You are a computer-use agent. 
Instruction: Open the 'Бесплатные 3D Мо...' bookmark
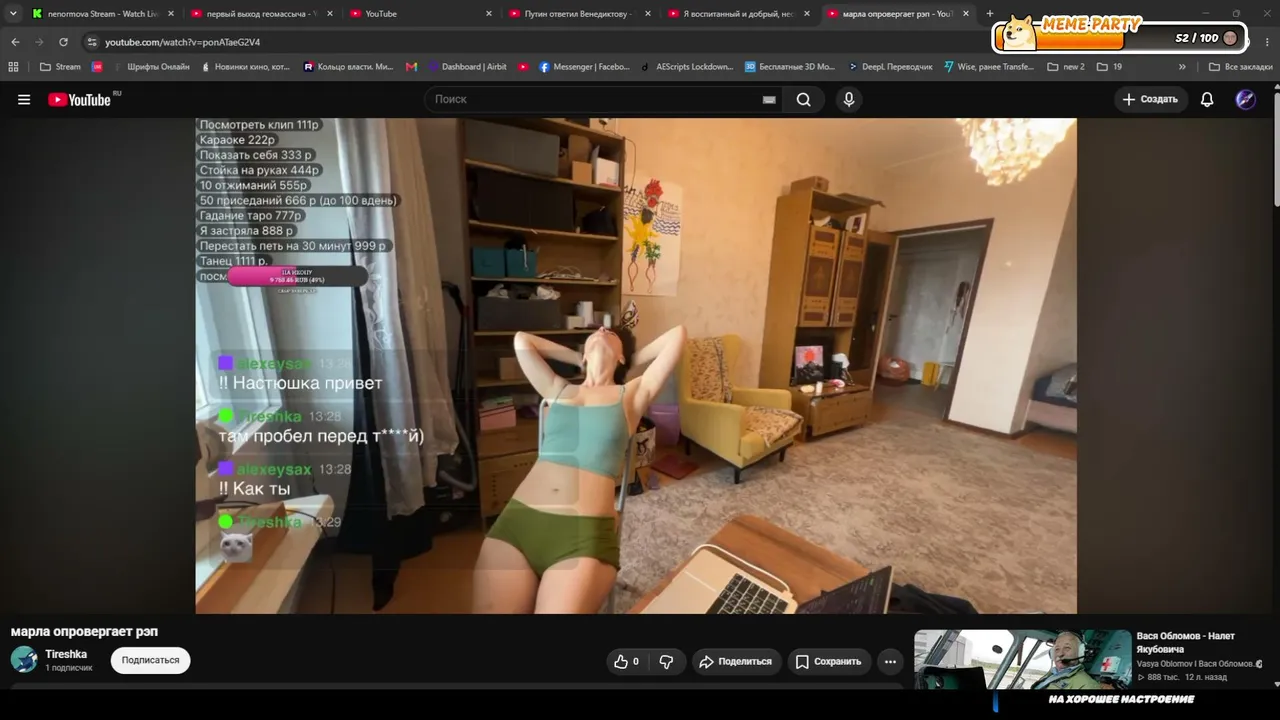tap(789, 67)
